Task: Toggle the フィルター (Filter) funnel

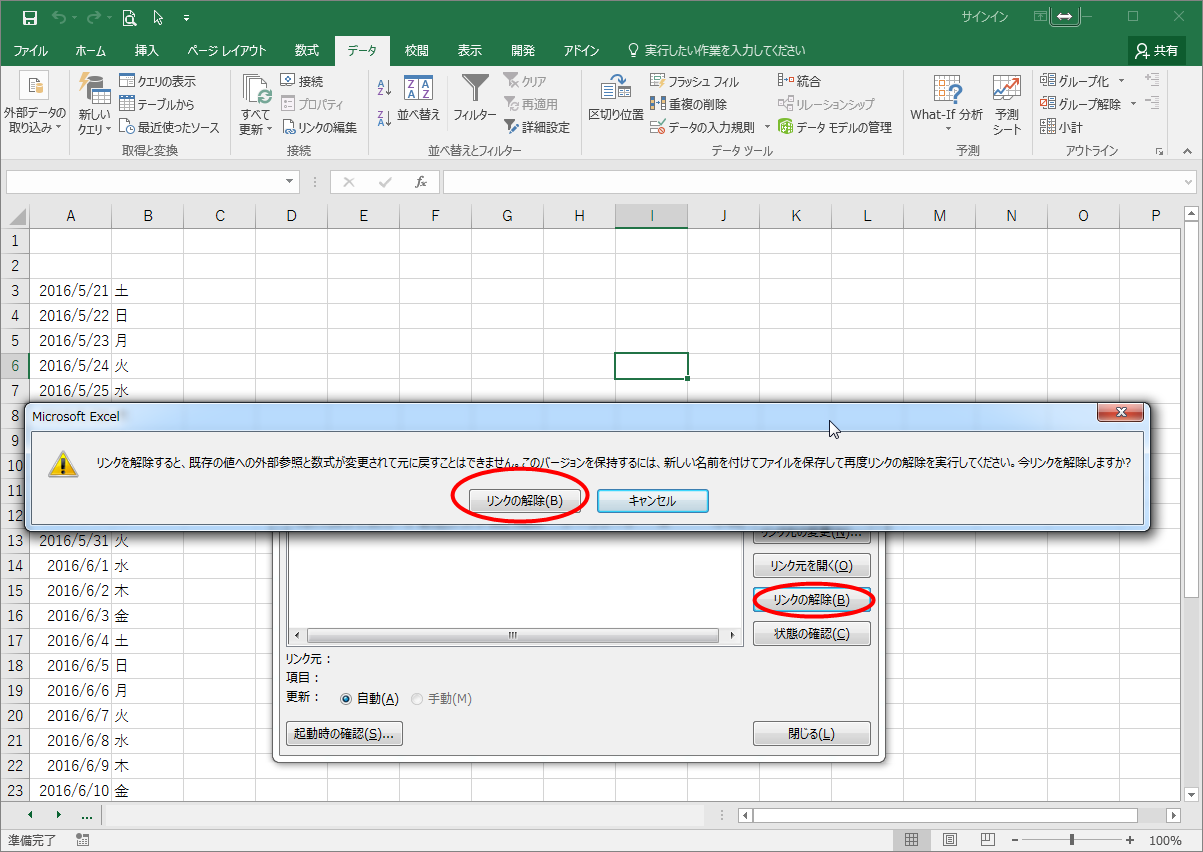Action: point(475,100)
